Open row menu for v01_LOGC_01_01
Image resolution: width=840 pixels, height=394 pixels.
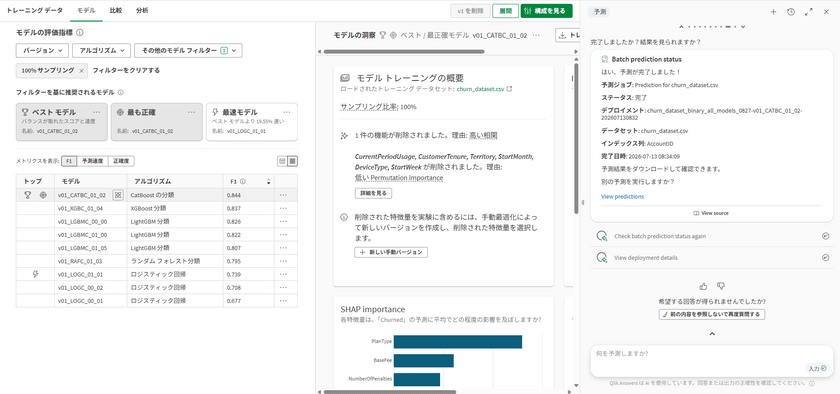[x=283, y=274]
